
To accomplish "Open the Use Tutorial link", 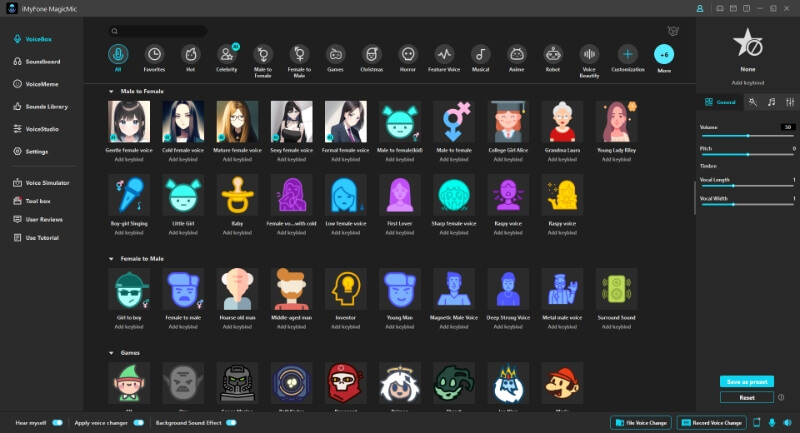I will (x=36, y=238).
